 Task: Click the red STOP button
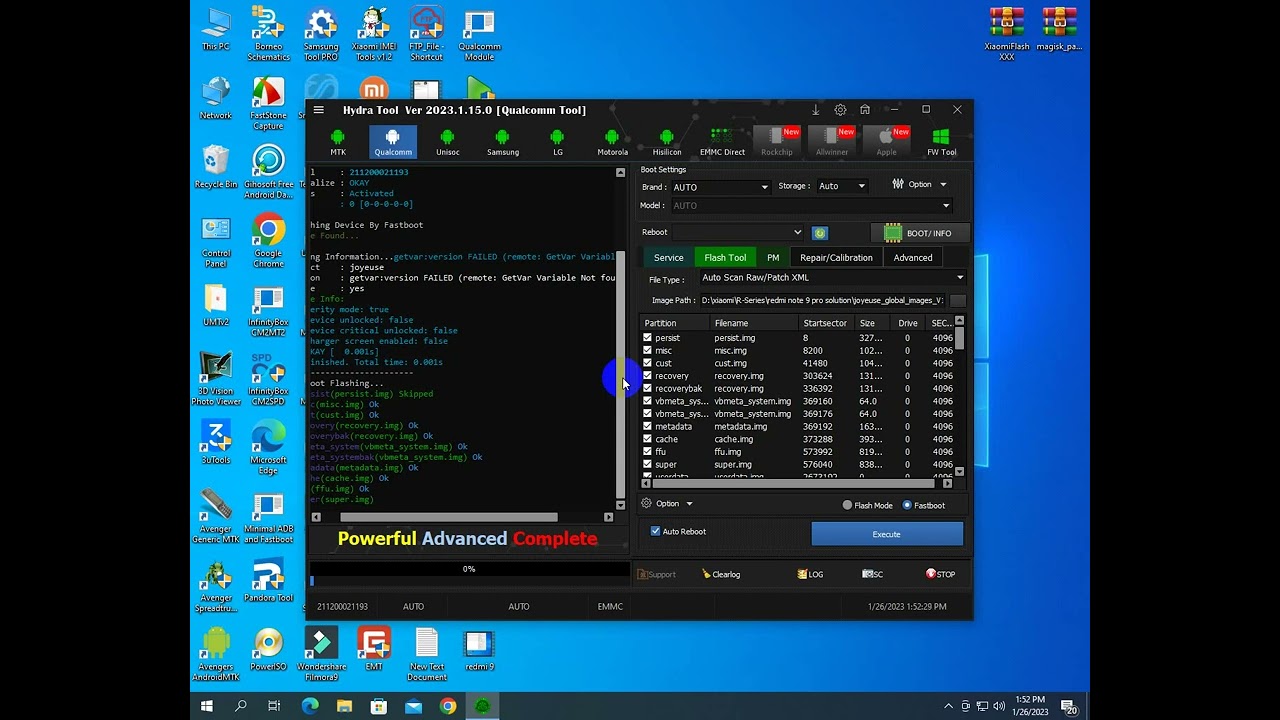tap(940, 574)
